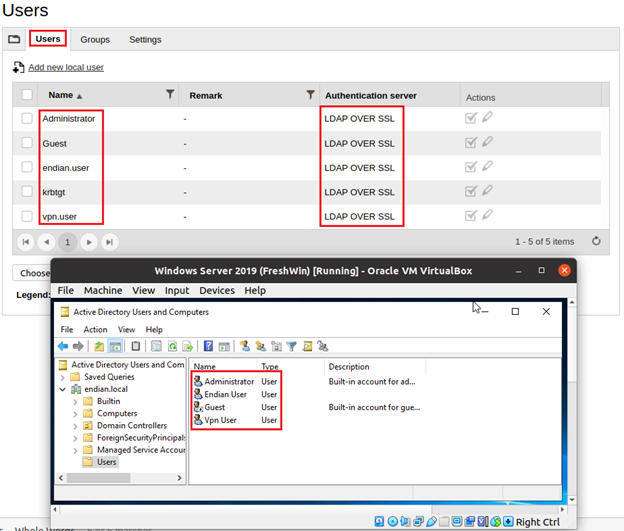Toggle enabled checkmark for Guest row
Screen dimensions: 624x531
click(471, 143)
